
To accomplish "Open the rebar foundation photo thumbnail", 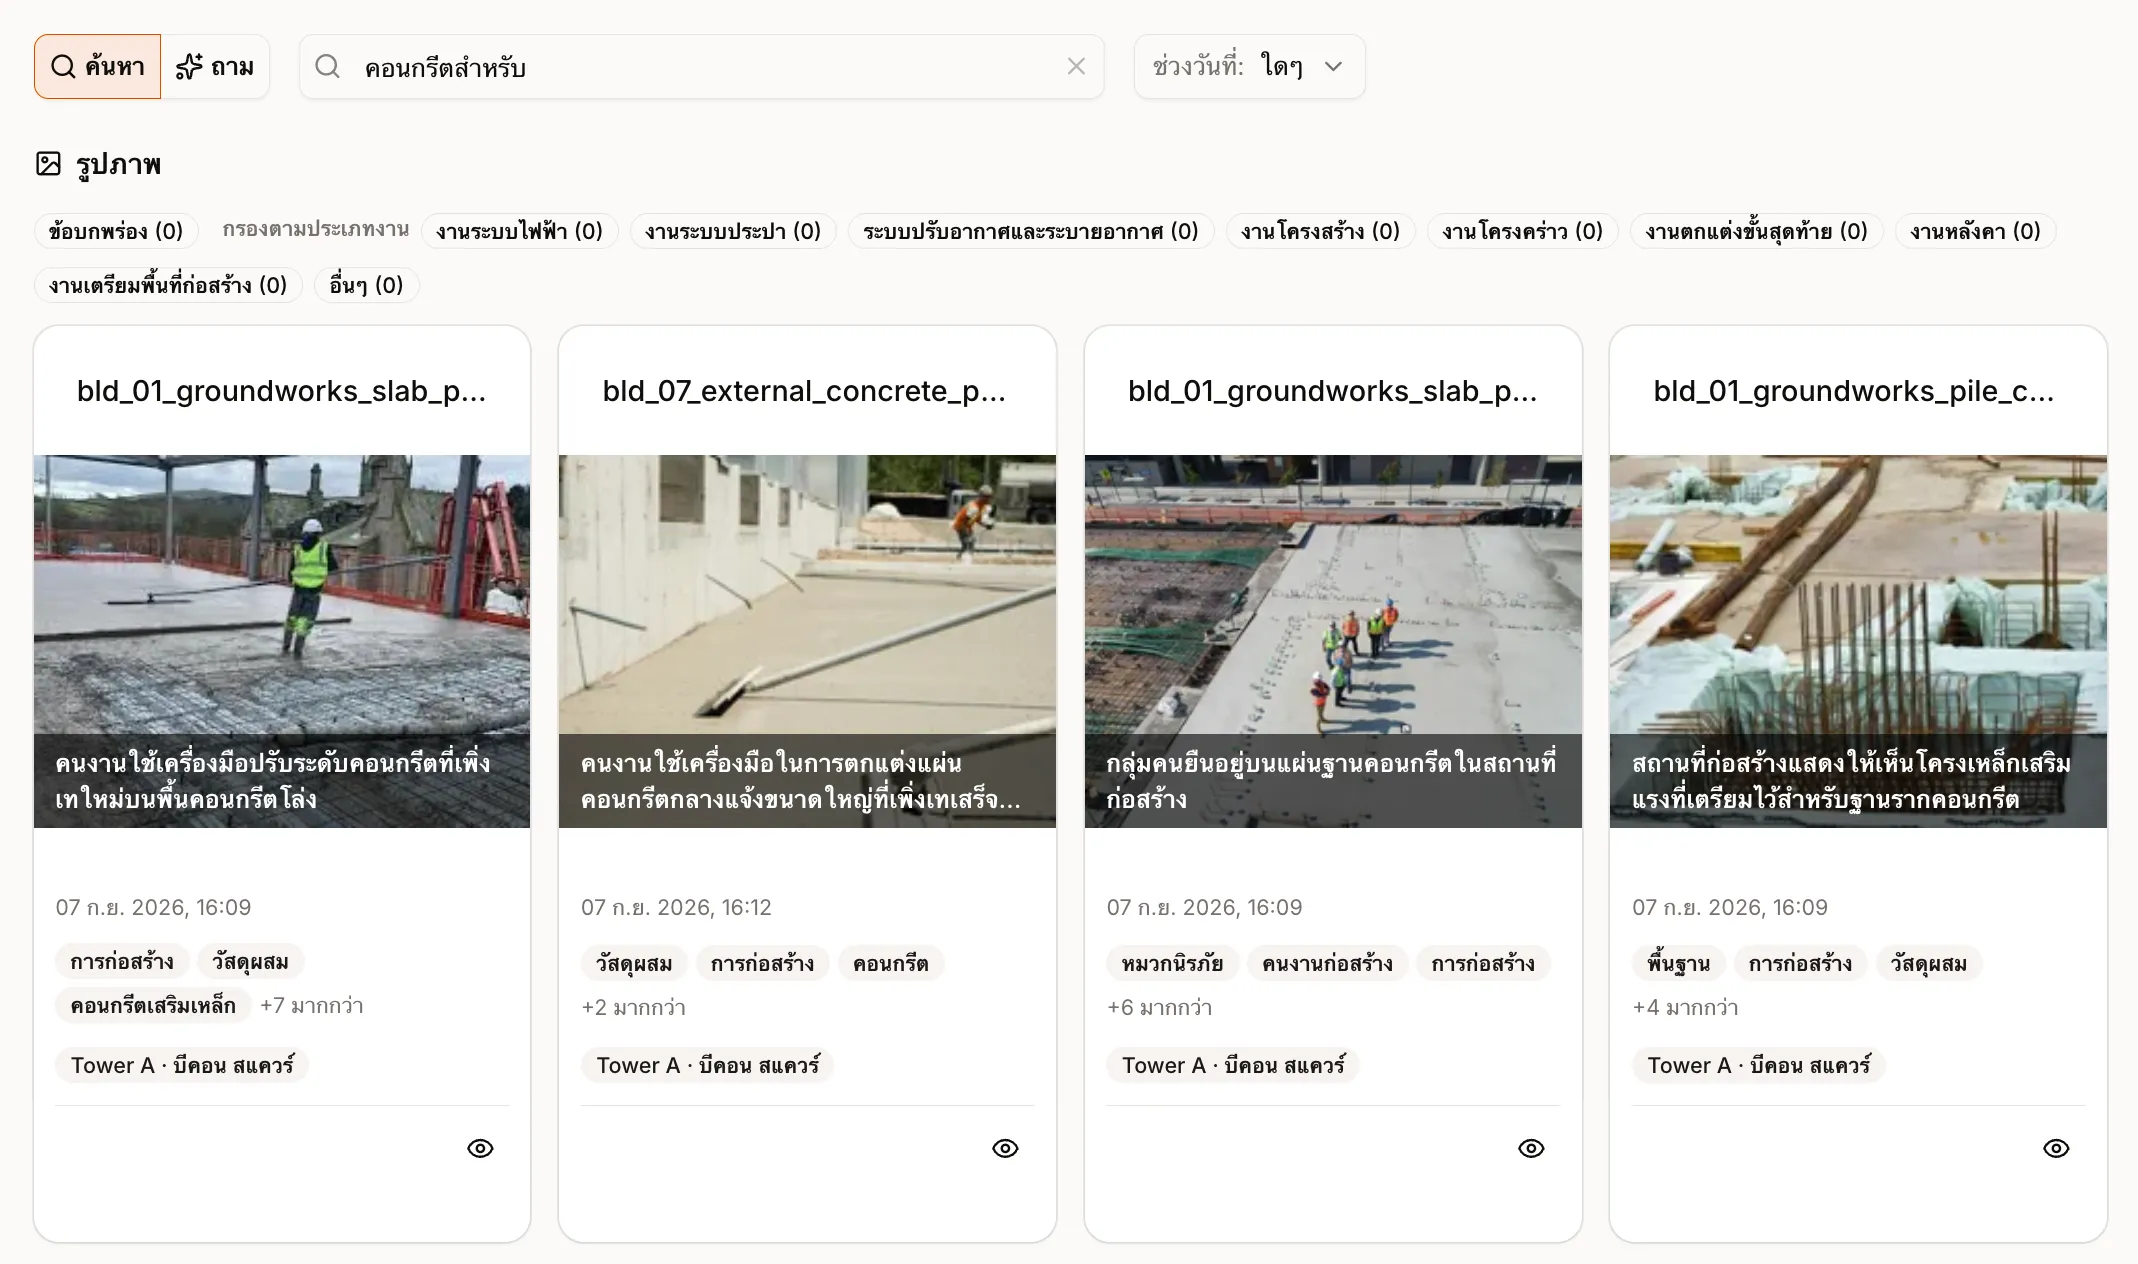I will [1858, 641].
